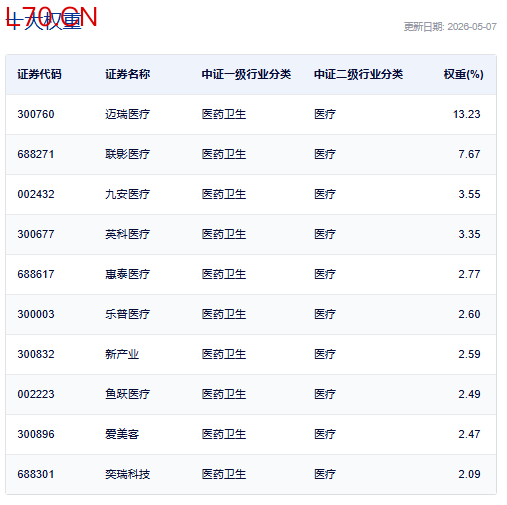Viewport: 507px width, 505px height.
Task: Click the 权重(%) column header
Action: [464, 74]
